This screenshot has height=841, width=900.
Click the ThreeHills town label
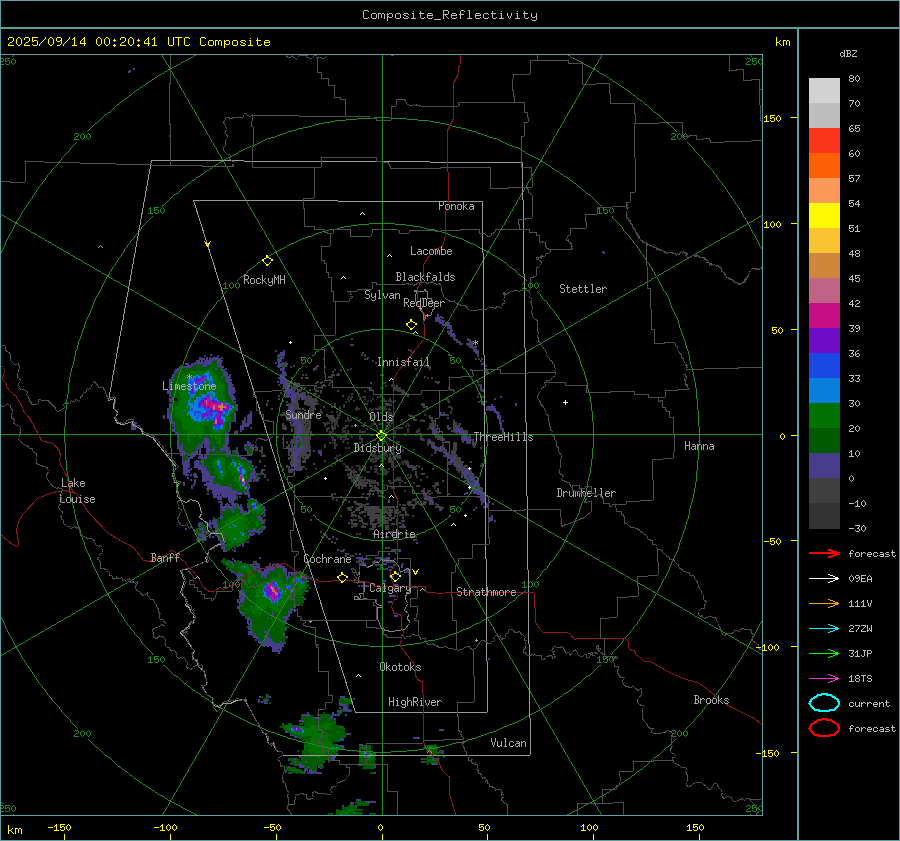(x=503, y=437)
